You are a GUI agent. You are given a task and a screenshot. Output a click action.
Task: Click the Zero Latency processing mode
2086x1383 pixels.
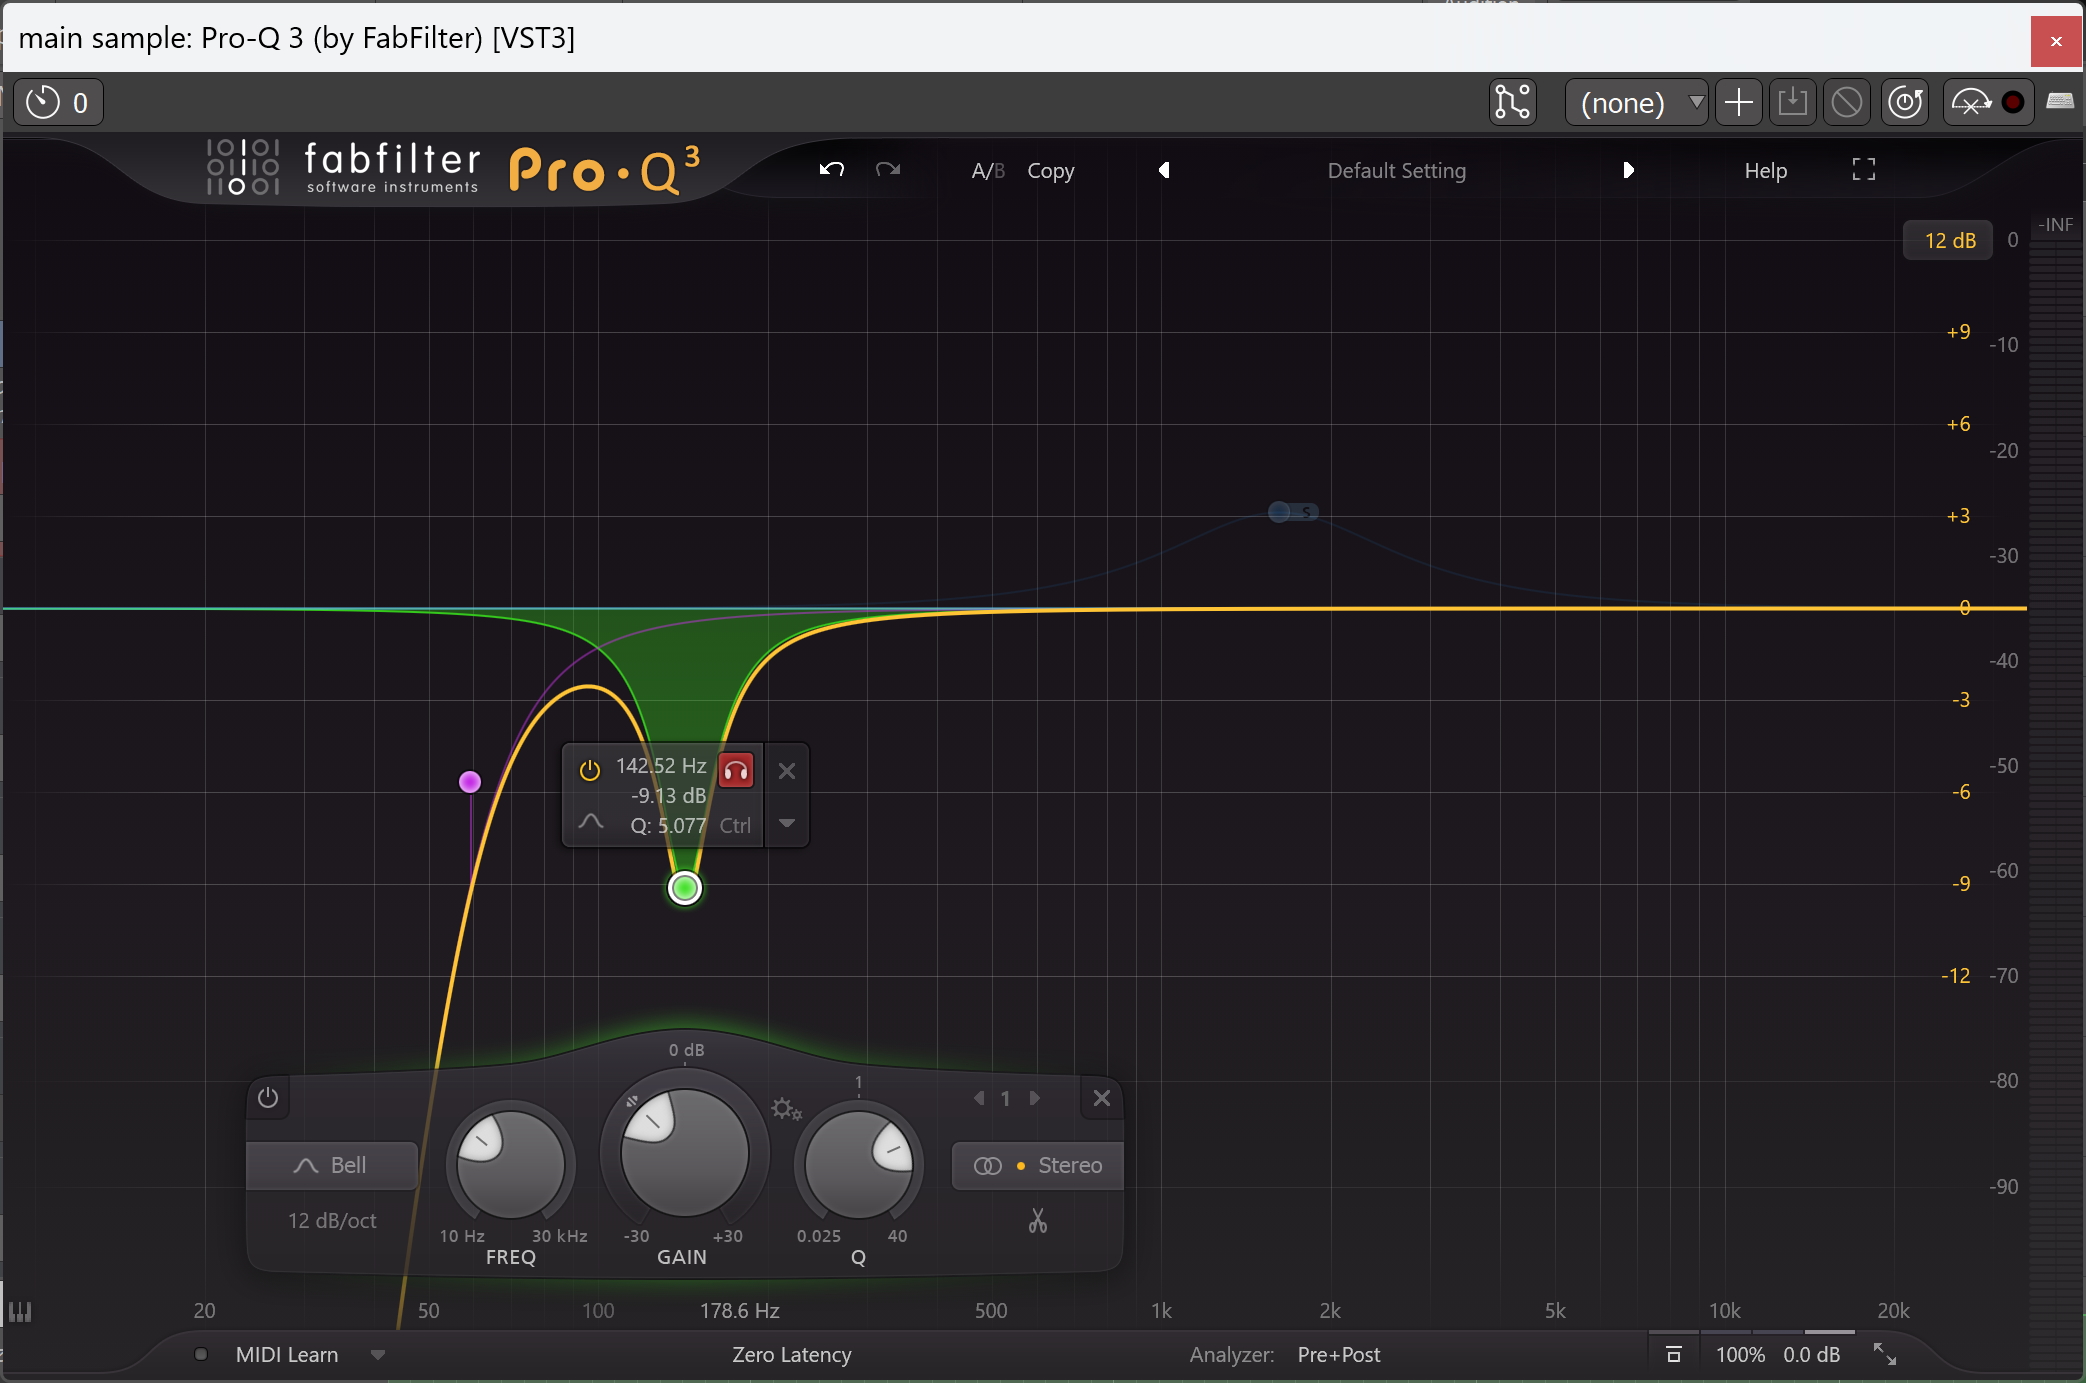[x=791, y=1355]
